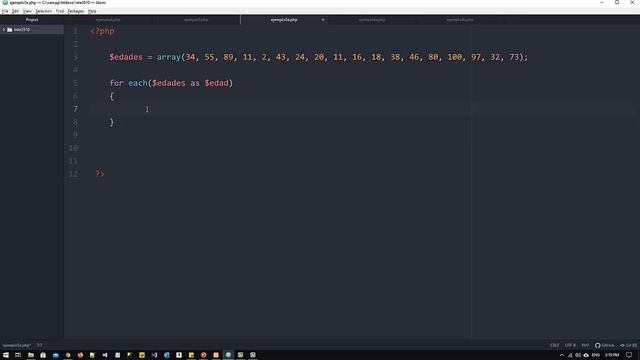Open File Explorer from the taskbar

(31, 355)
